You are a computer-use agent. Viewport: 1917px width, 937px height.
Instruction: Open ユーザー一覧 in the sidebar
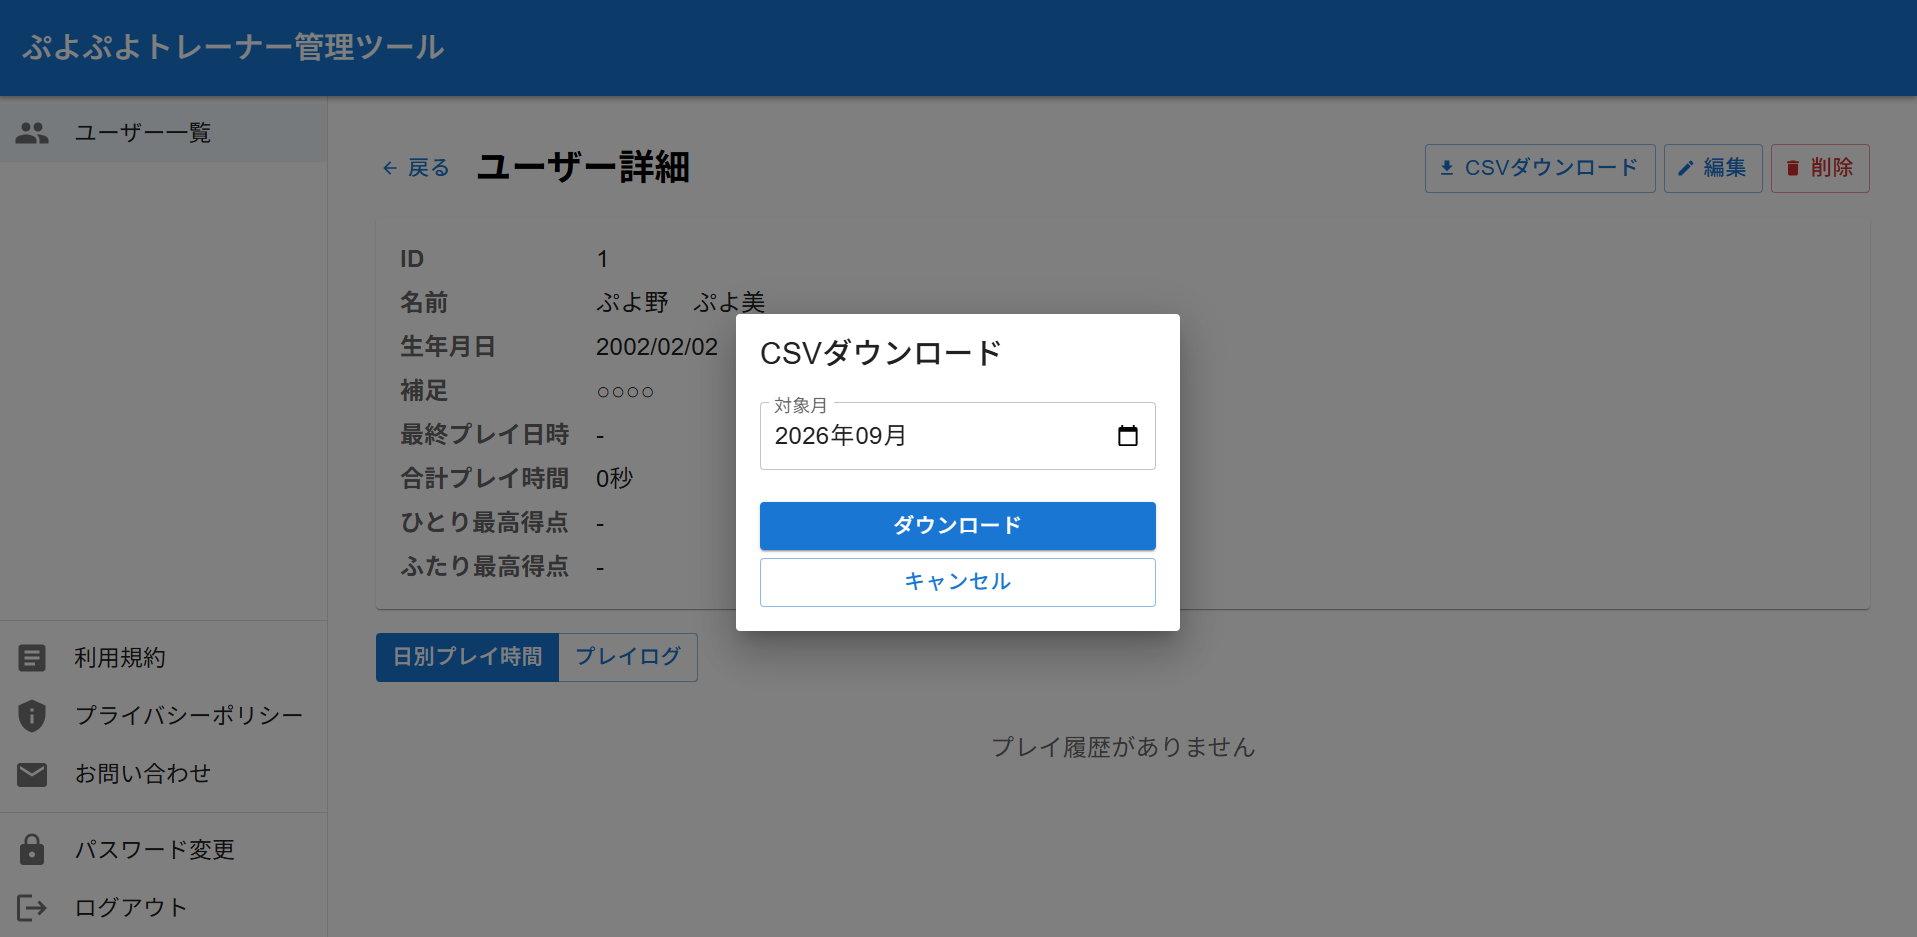[x=164, y=133]
